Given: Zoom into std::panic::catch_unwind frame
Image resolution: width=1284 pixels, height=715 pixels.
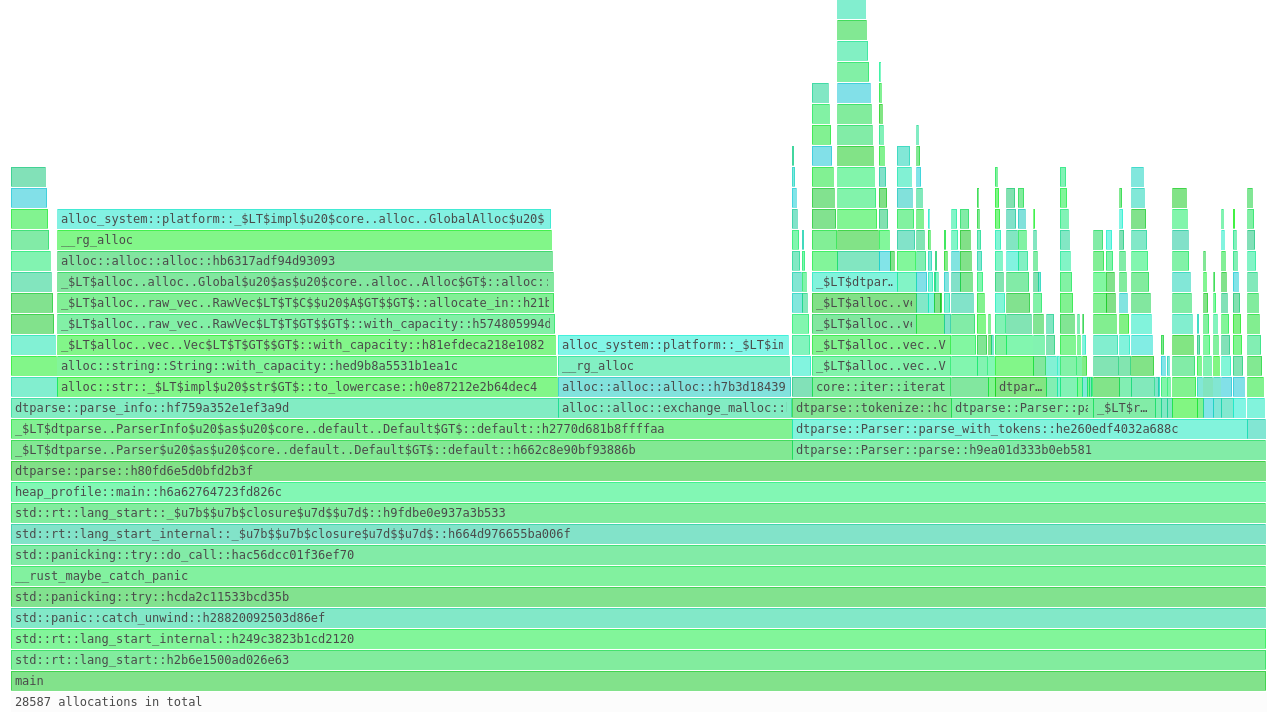Looking at the screenshot, I should point(638,618).
